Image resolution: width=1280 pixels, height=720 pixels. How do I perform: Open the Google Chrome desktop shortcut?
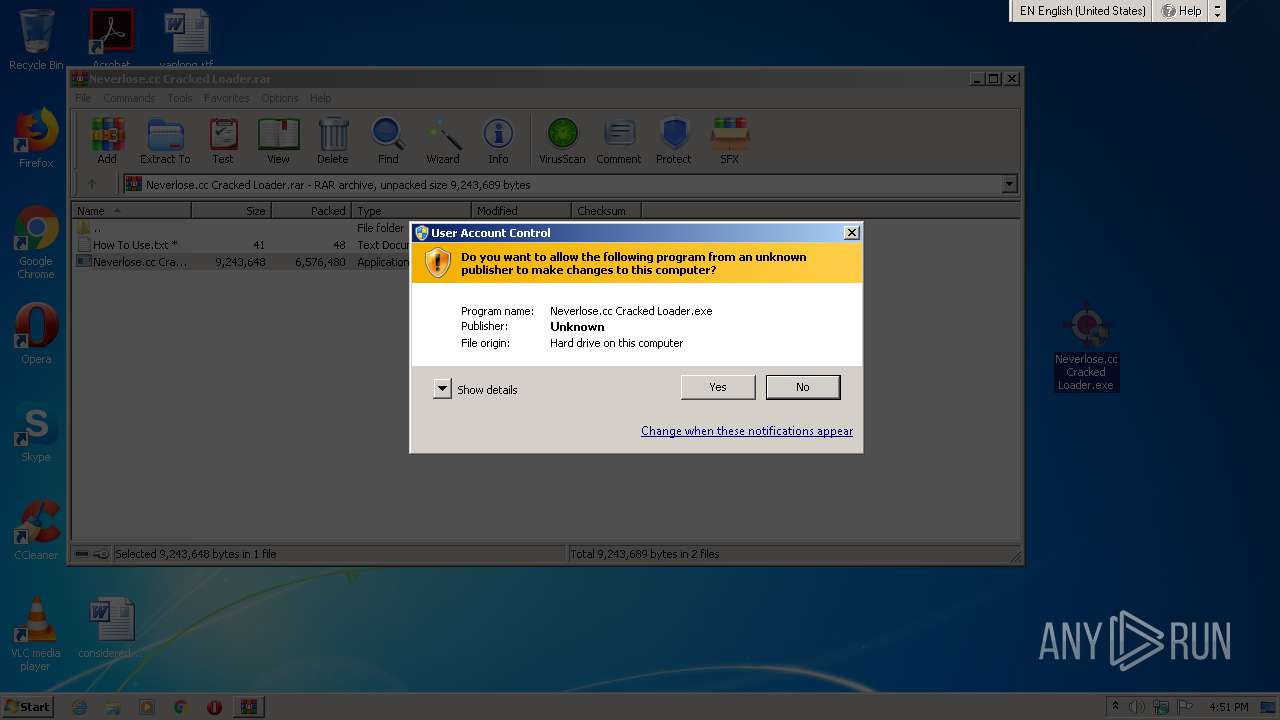[36, 242]
